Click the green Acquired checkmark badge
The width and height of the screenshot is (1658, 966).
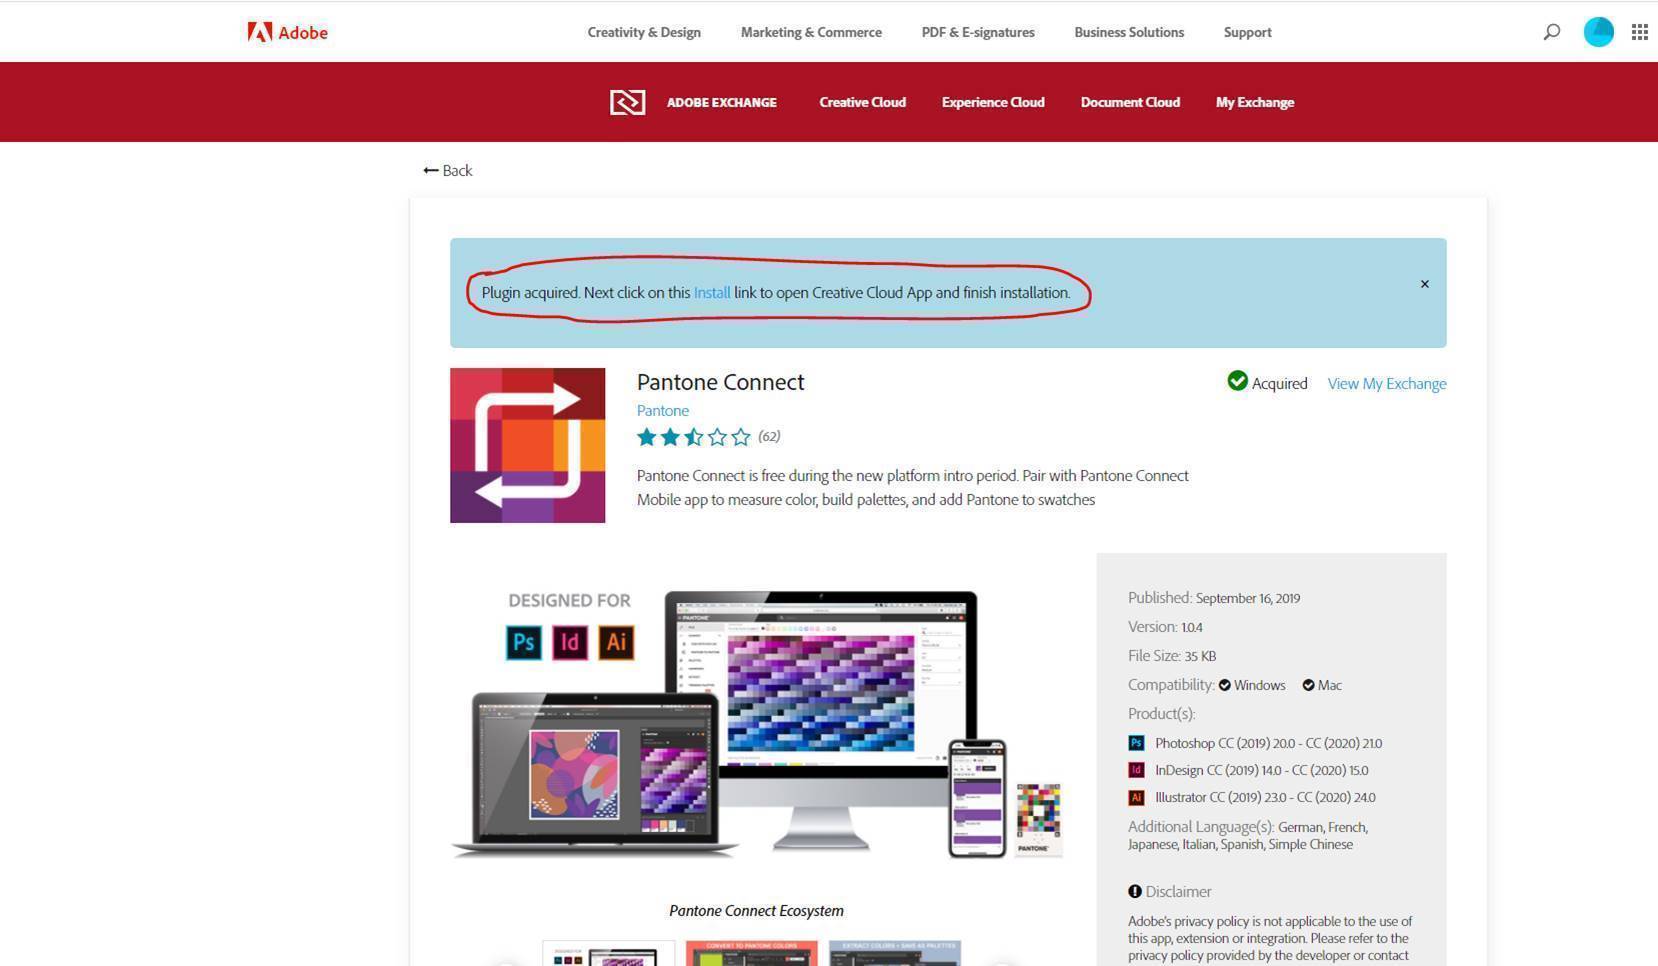coord(1237,381)
